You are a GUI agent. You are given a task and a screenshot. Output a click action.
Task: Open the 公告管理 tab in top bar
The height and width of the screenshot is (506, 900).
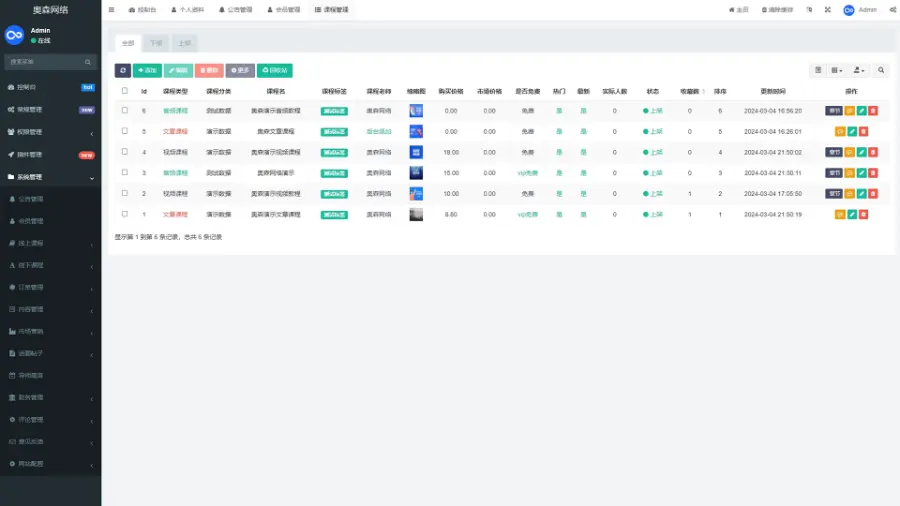(x=235, y=9)
